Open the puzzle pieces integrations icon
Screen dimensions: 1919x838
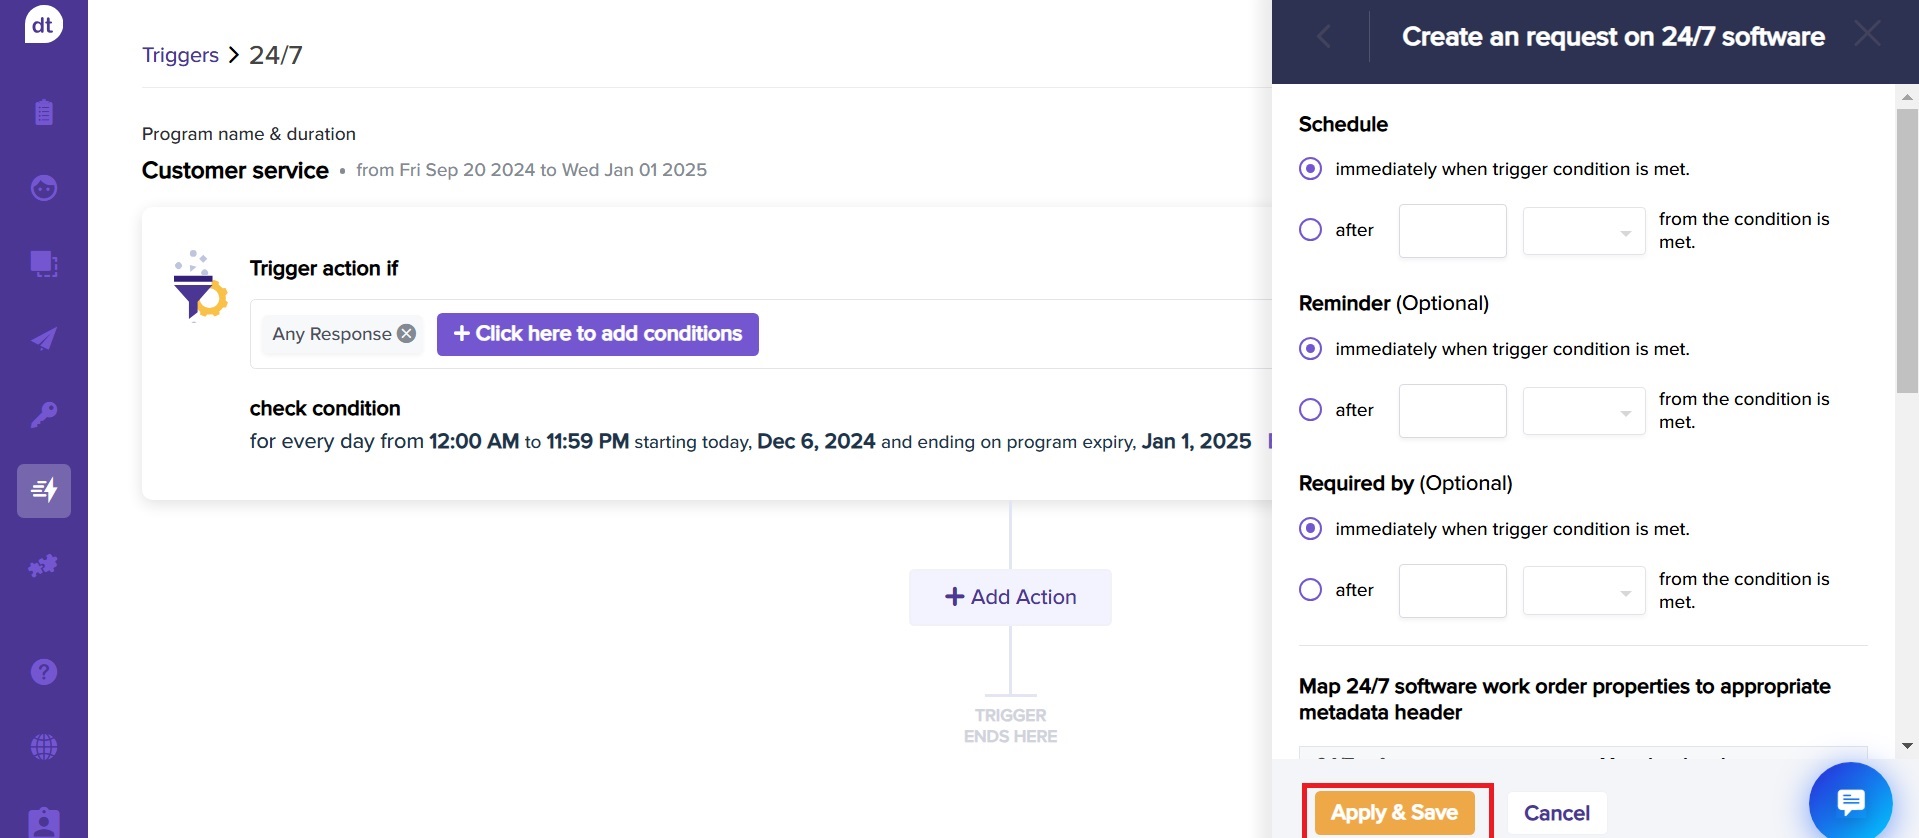click(x=43, y=566)
